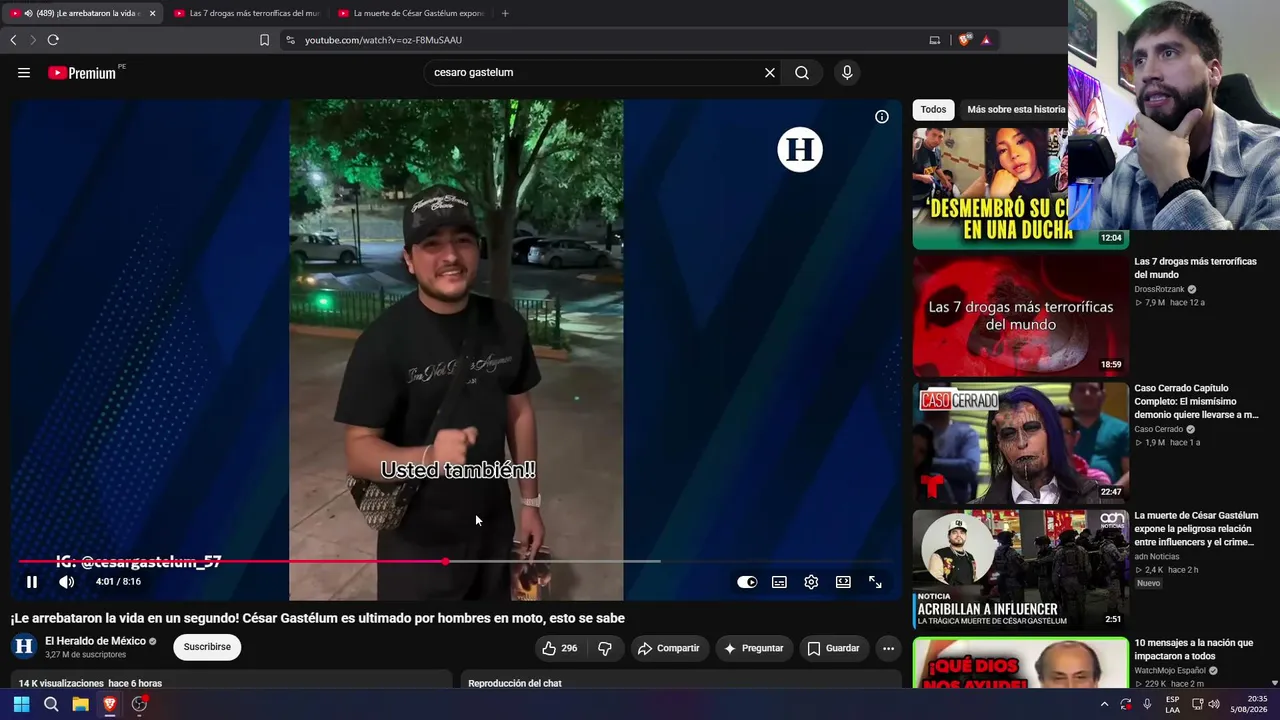Pause the playing video
The image size is (1280, 720).
[32, 582]
